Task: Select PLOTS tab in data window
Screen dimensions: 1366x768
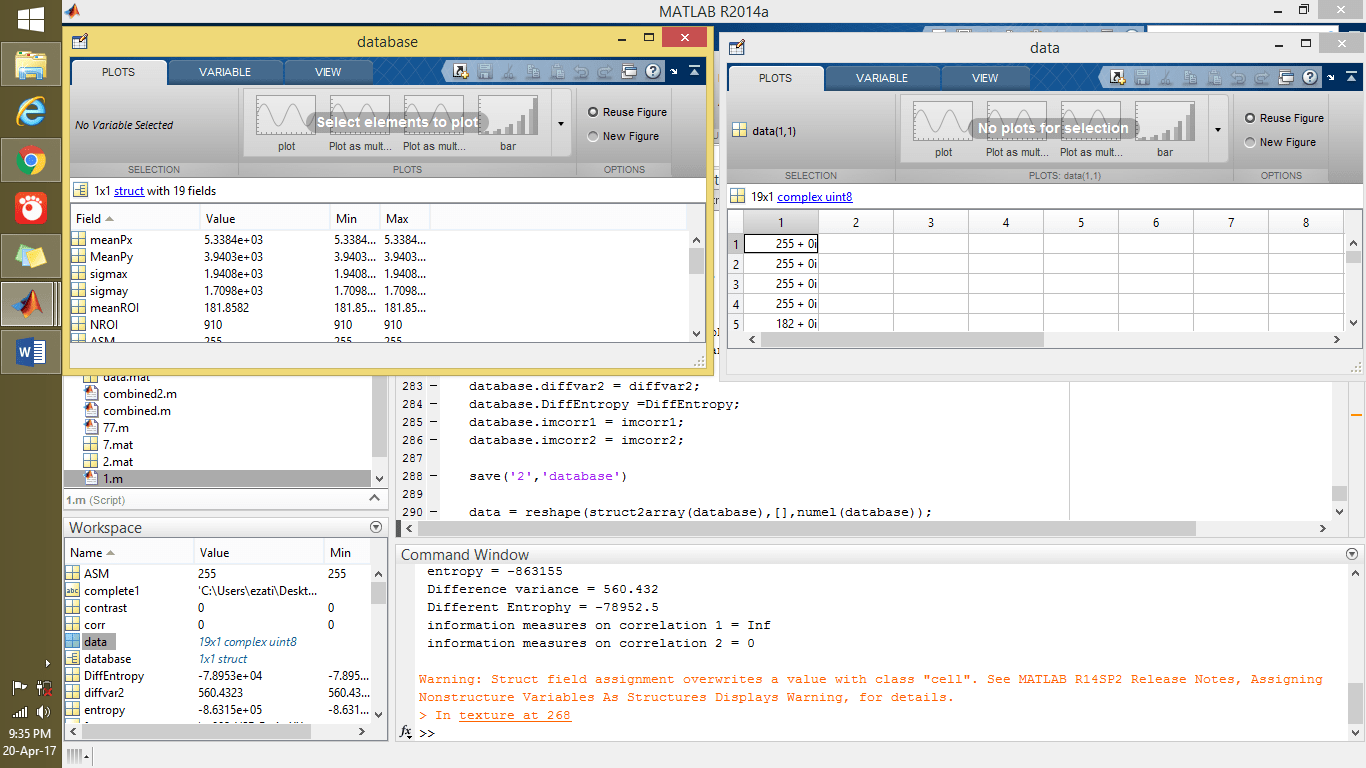Action: [775, 78]
